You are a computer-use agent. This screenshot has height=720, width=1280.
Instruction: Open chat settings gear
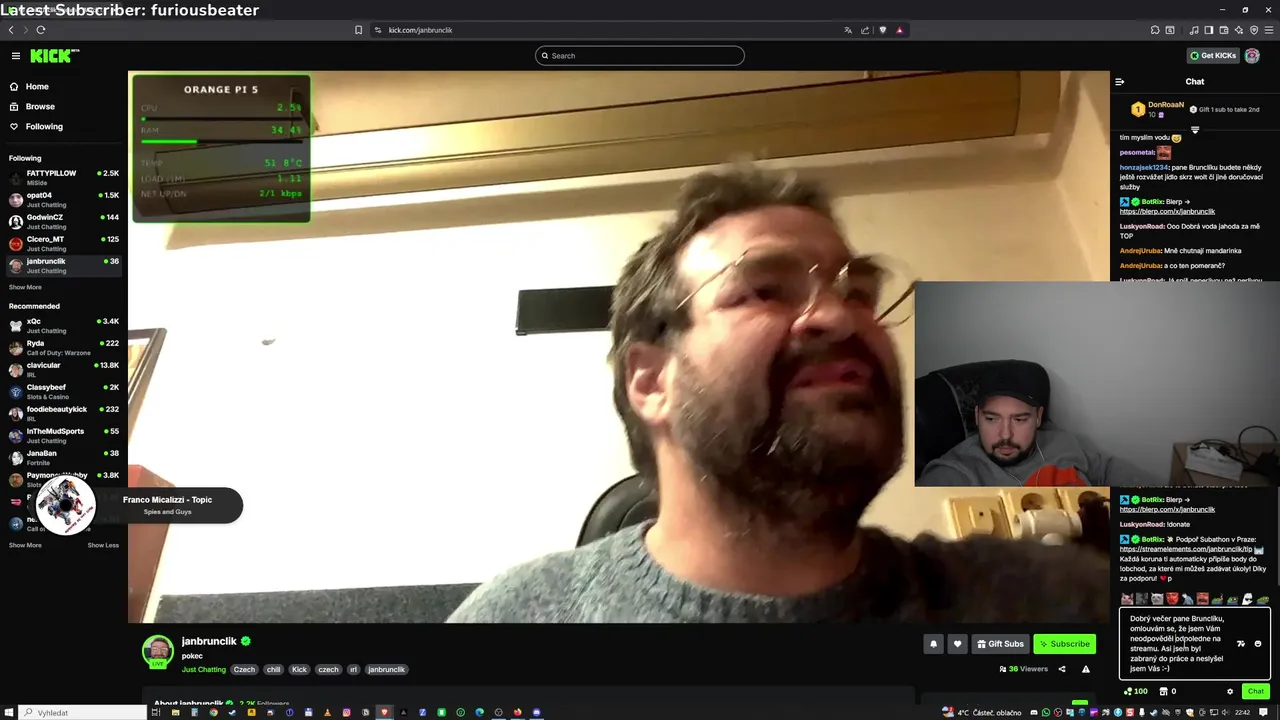(1230, 691)
